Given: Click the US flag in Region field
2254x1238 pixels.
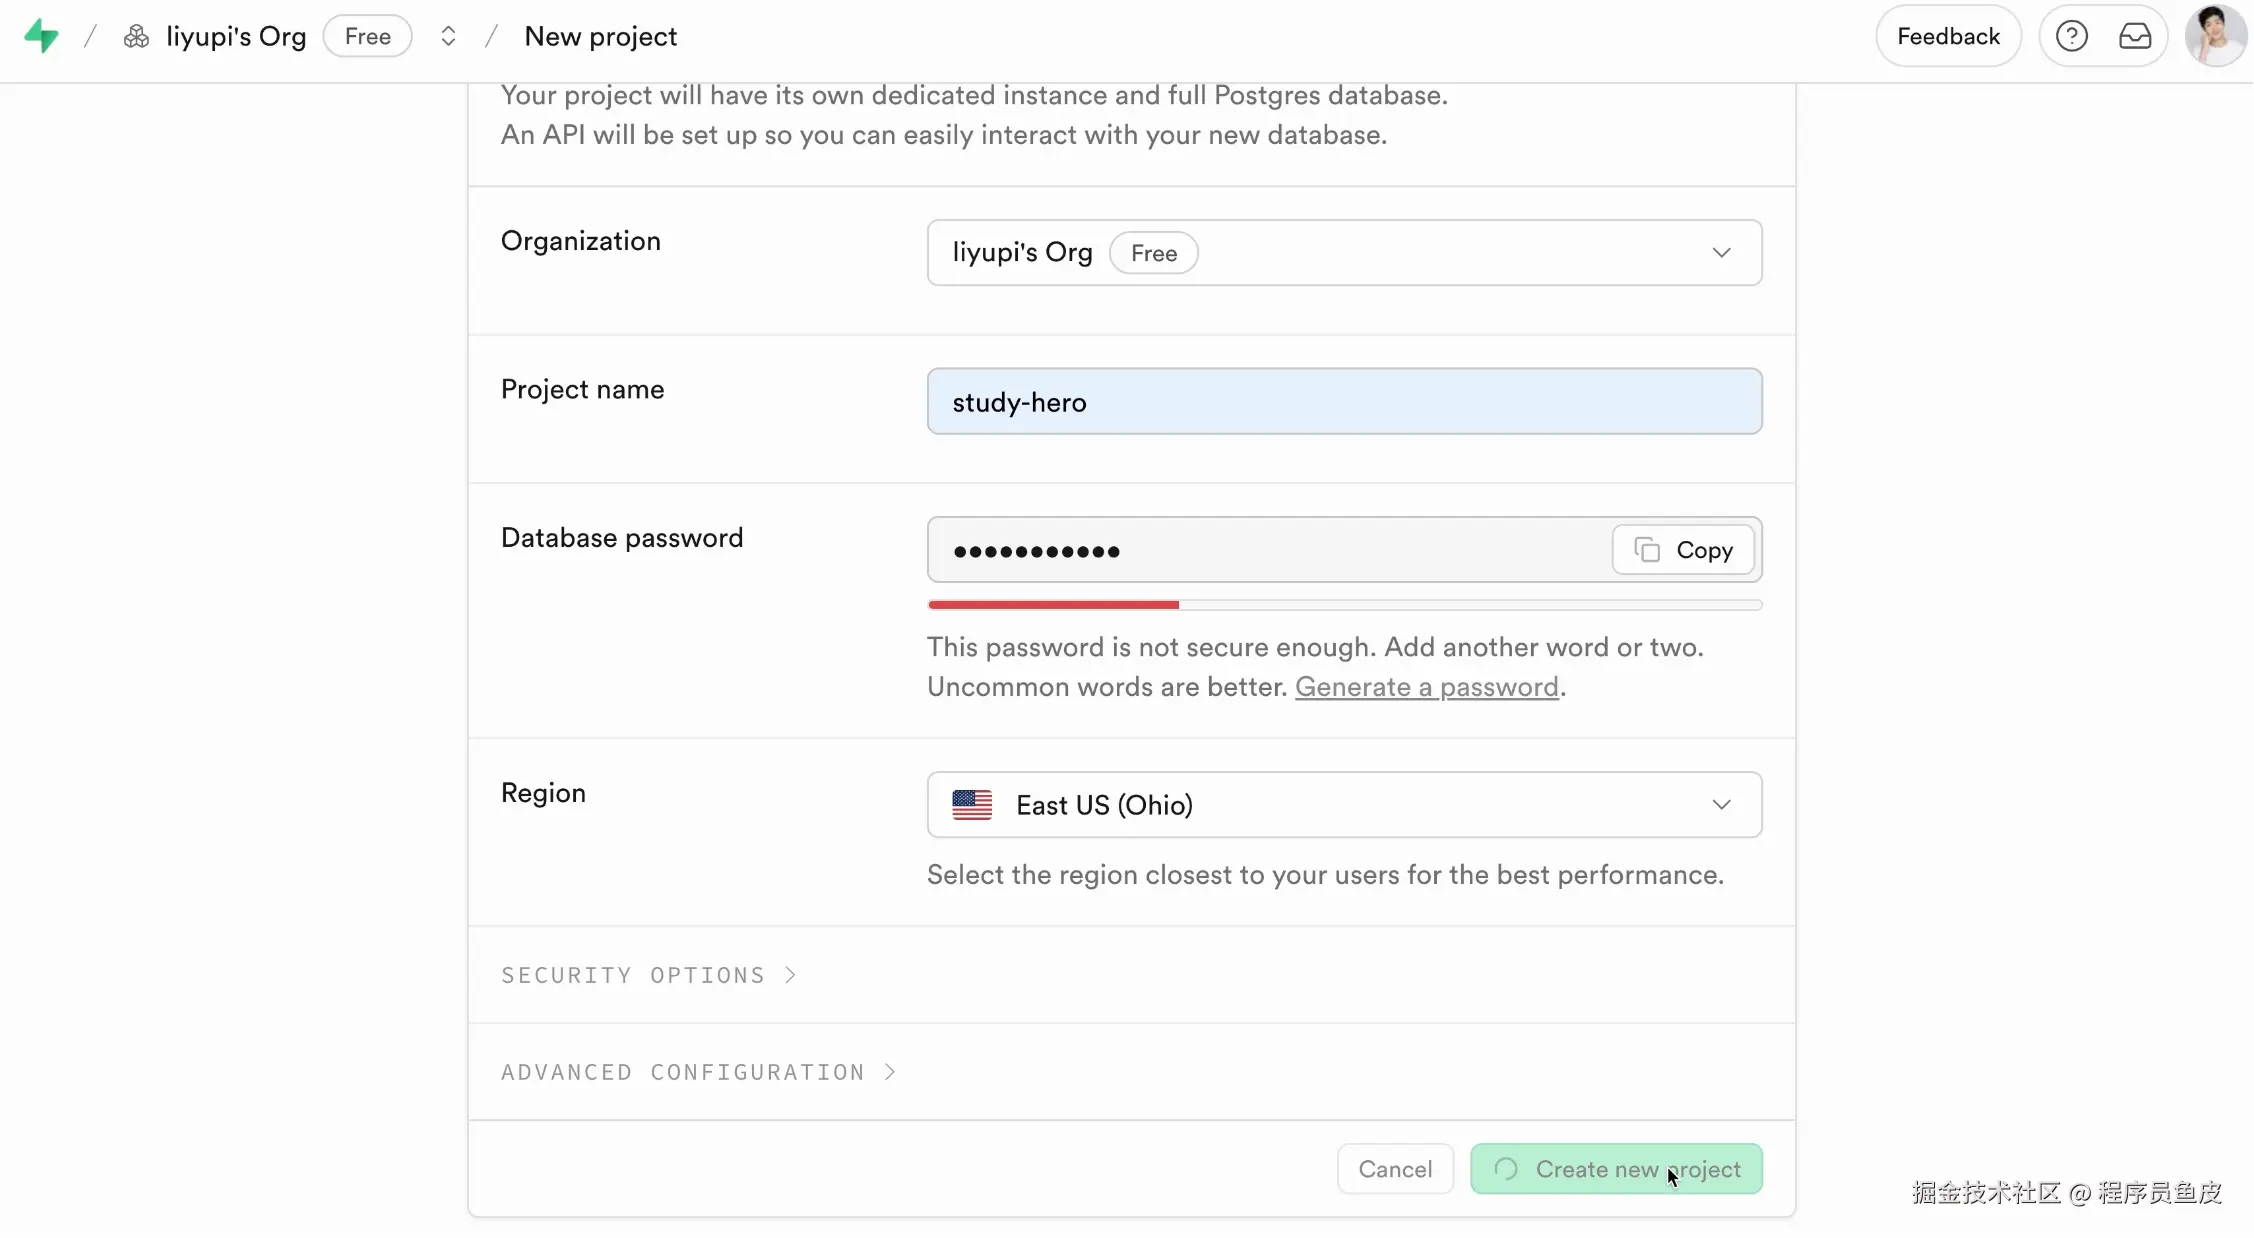Looking at the screenshot, I should pyautogui.click(x=971, y=805).
